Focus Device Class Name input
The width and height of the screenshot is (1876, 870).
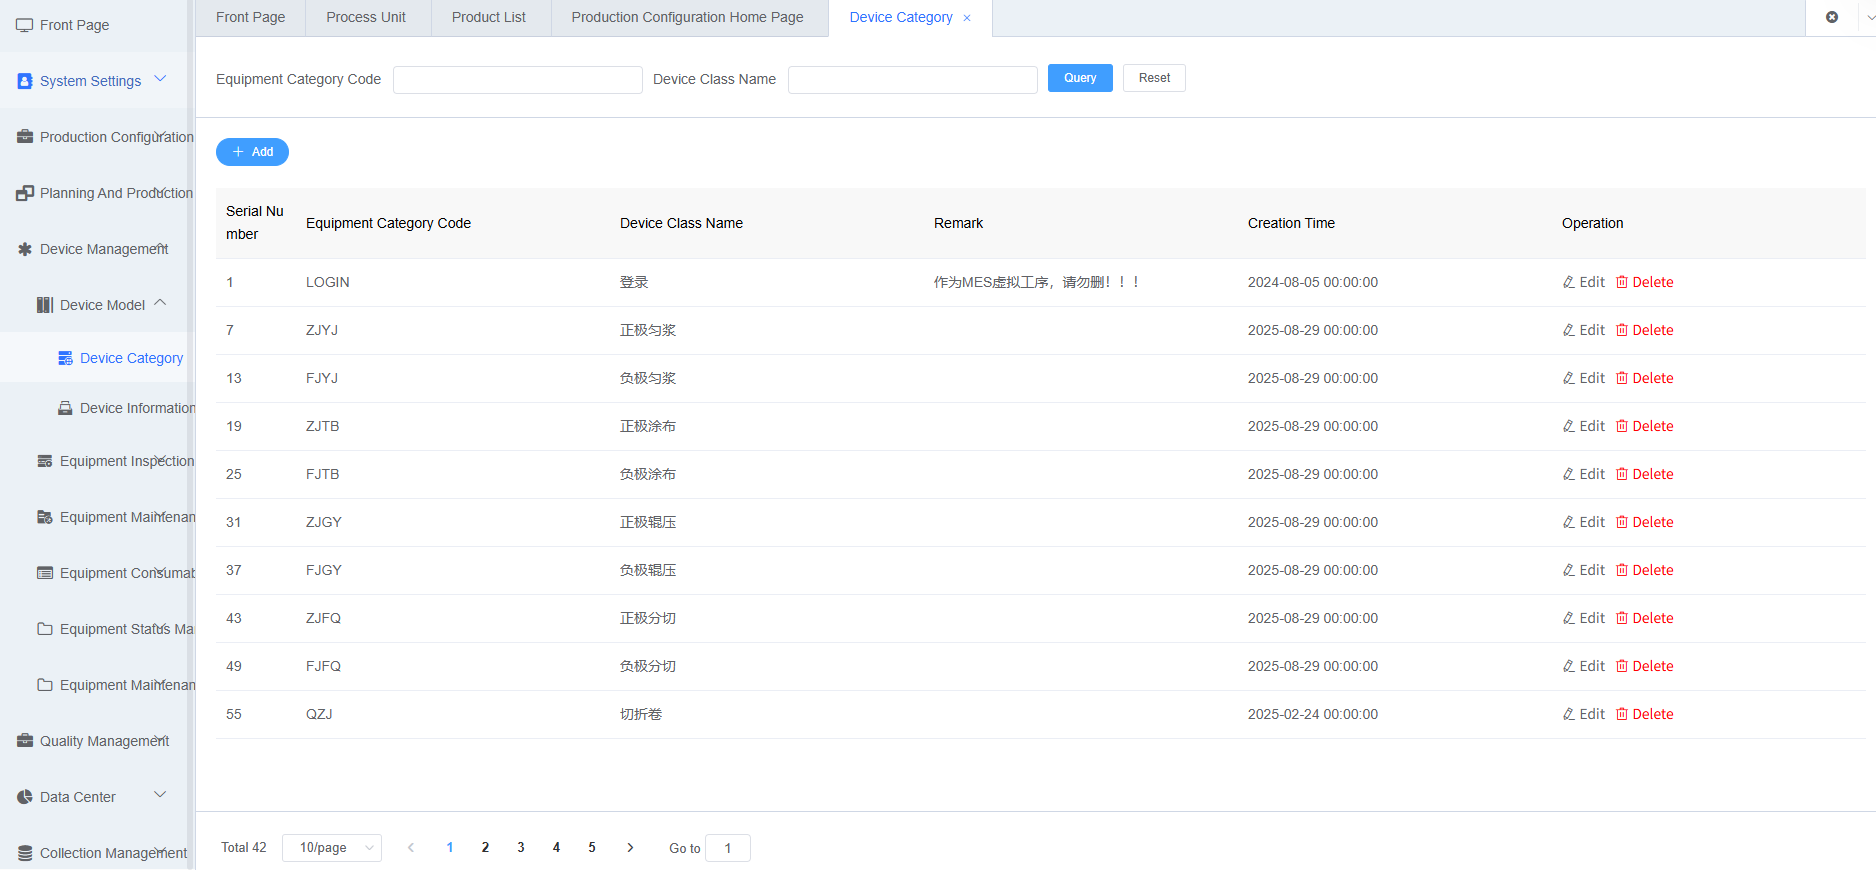click(913, 80)
